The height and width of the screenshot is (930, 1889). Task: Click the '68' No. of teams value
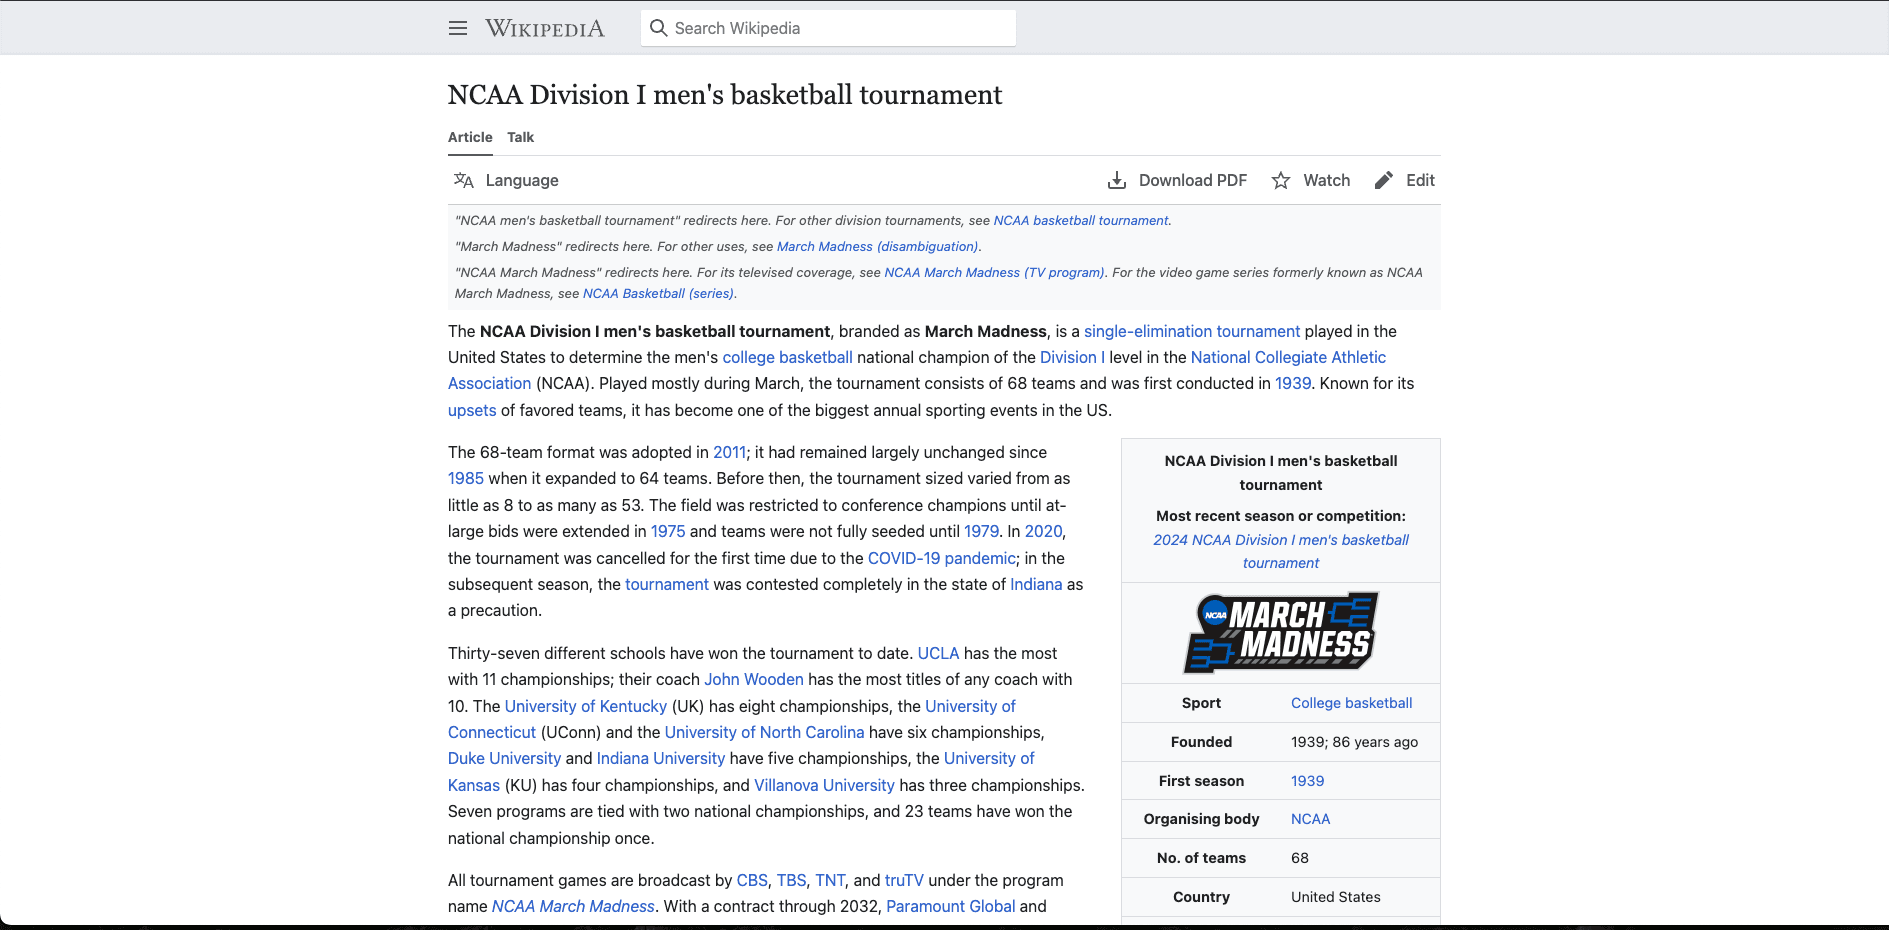[x=1299, y=858]
